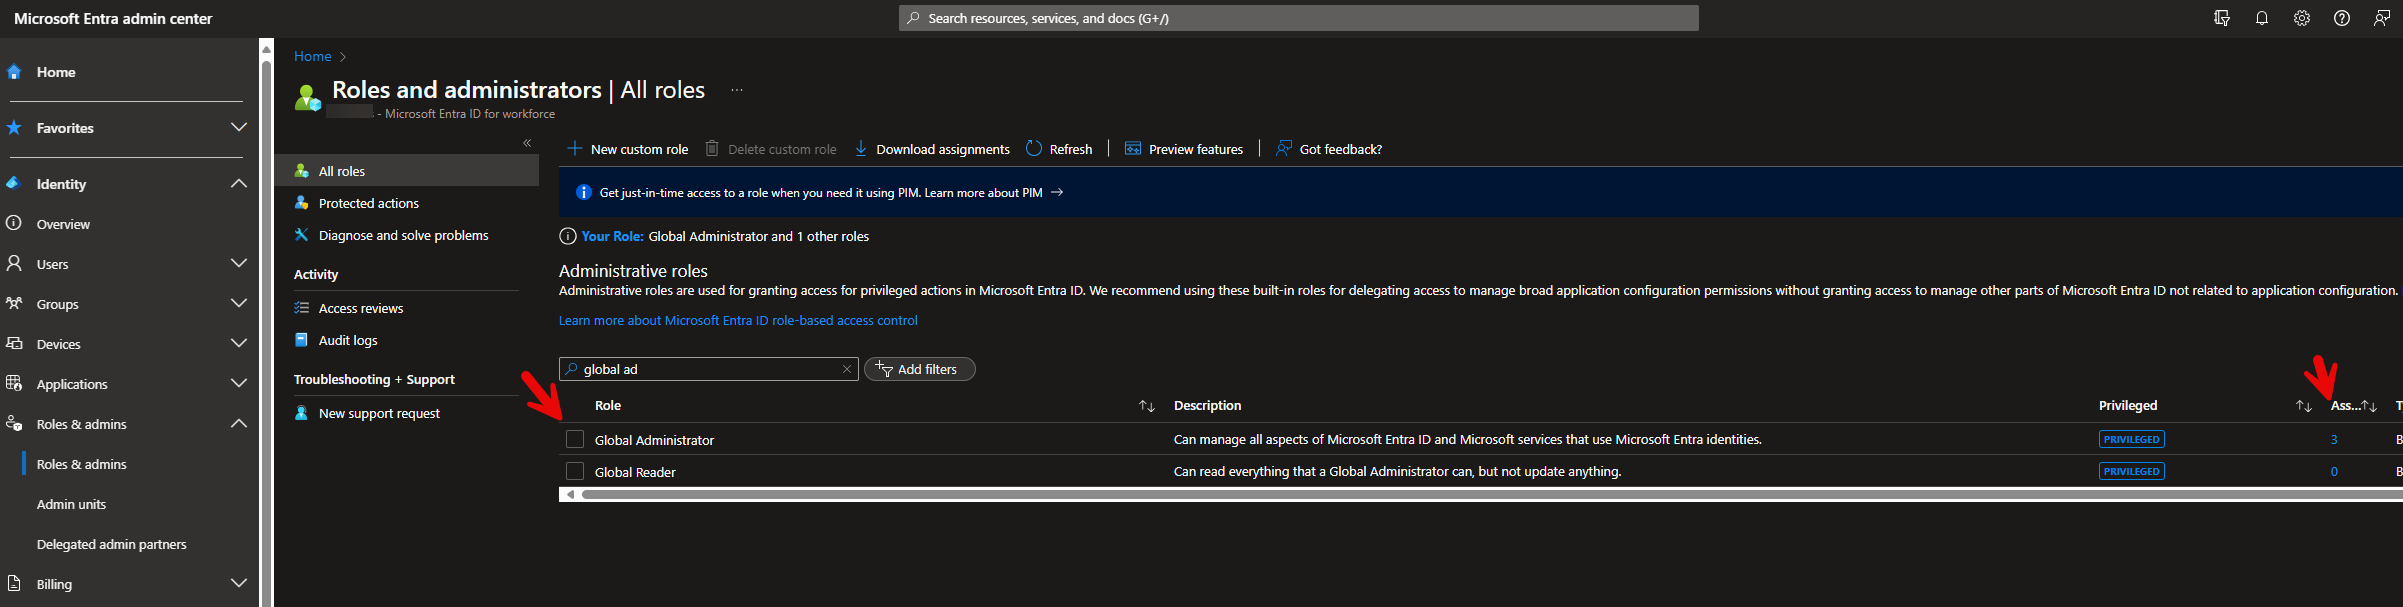This screenshot has width=2403, height=607.
Task: Click New custom role
Action: (x=628, y=149)
